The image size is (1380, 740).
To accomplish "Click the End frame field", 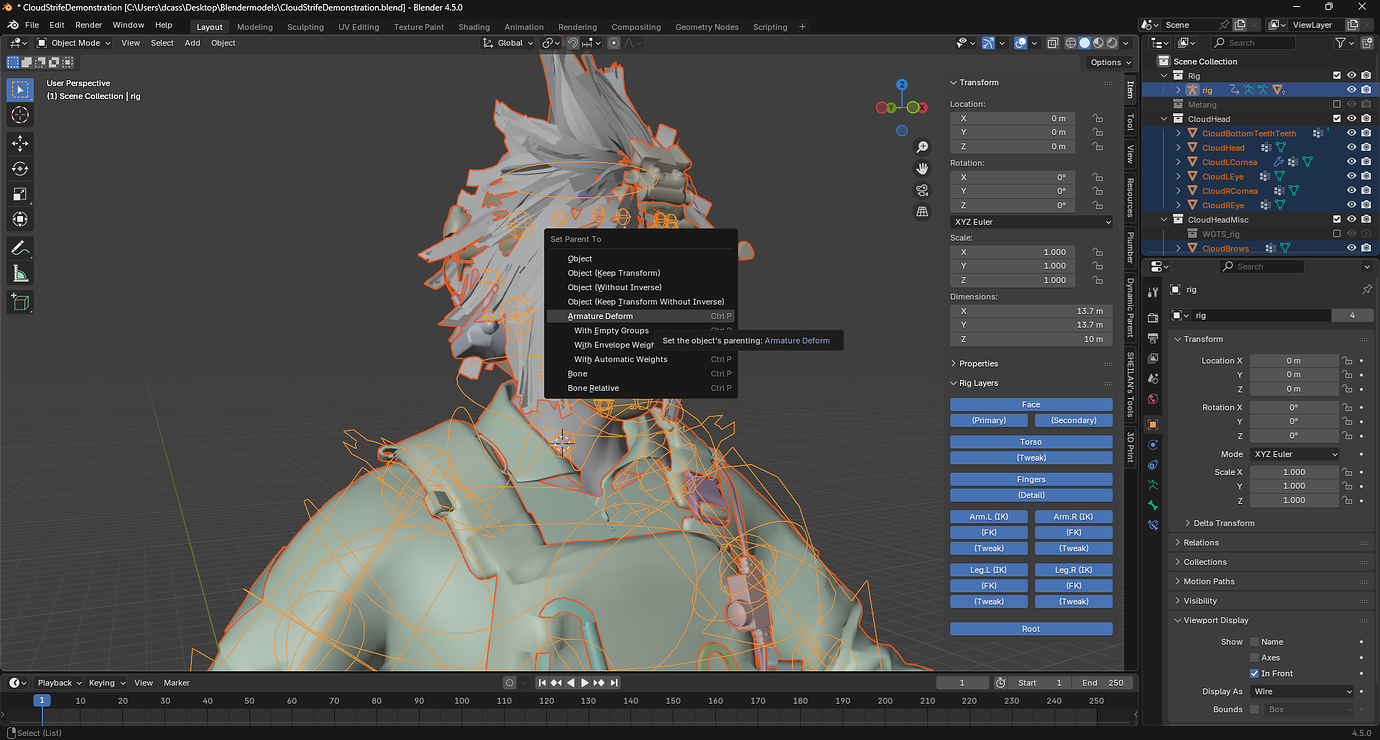I will click(x=1104, y=683).
